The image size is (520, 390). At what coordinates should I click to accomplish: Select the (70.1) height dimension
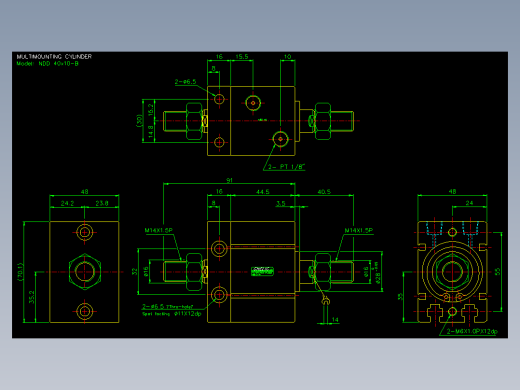(21, 272)
